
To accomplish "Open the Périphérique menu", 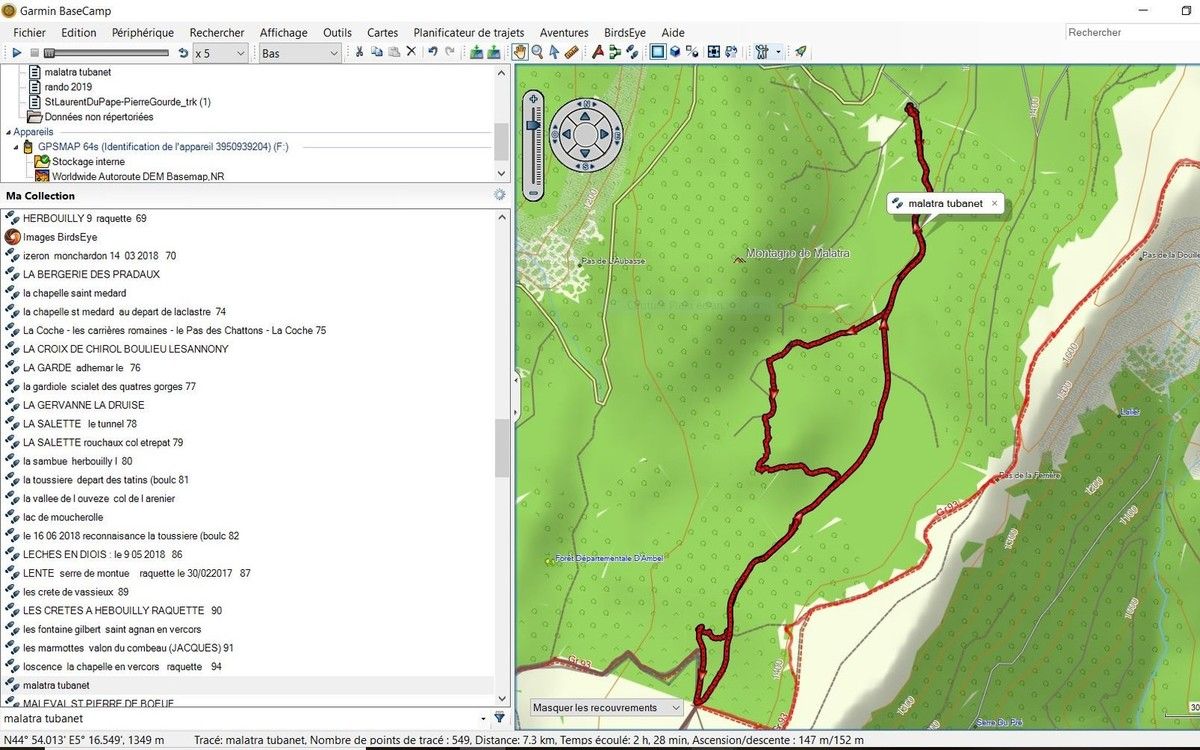I will click(143, 32).
